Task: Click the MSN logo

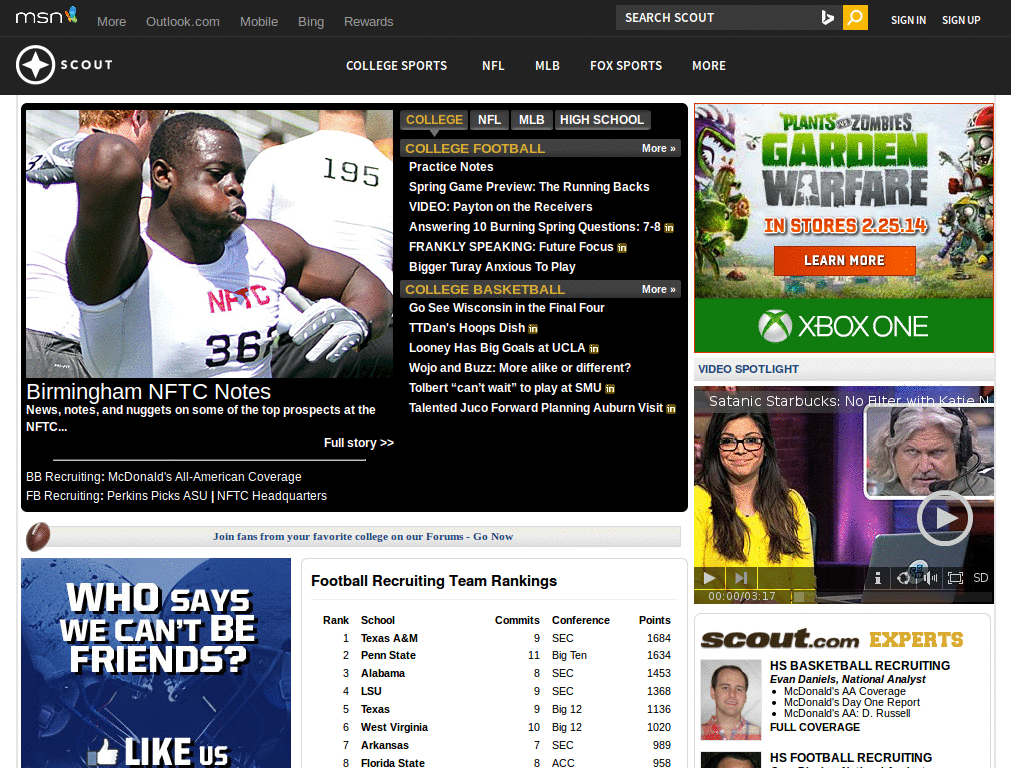Action: pos(46,16)
